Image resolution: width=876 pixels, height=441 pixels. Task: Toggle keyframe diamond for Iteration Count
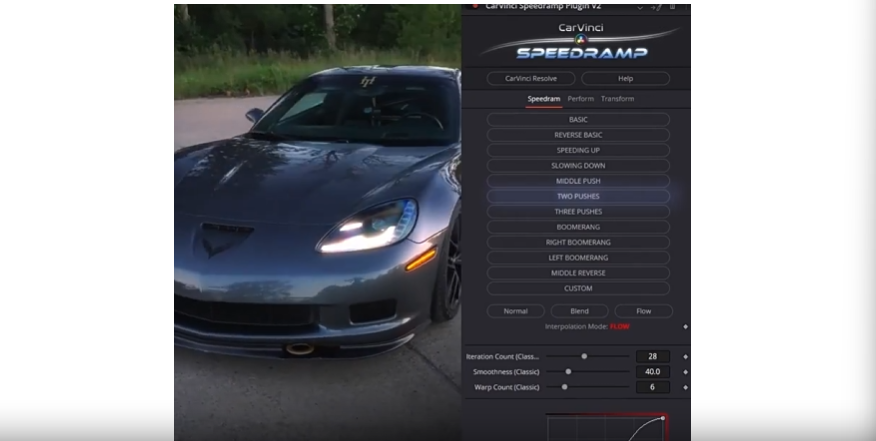tap(685, 356)
